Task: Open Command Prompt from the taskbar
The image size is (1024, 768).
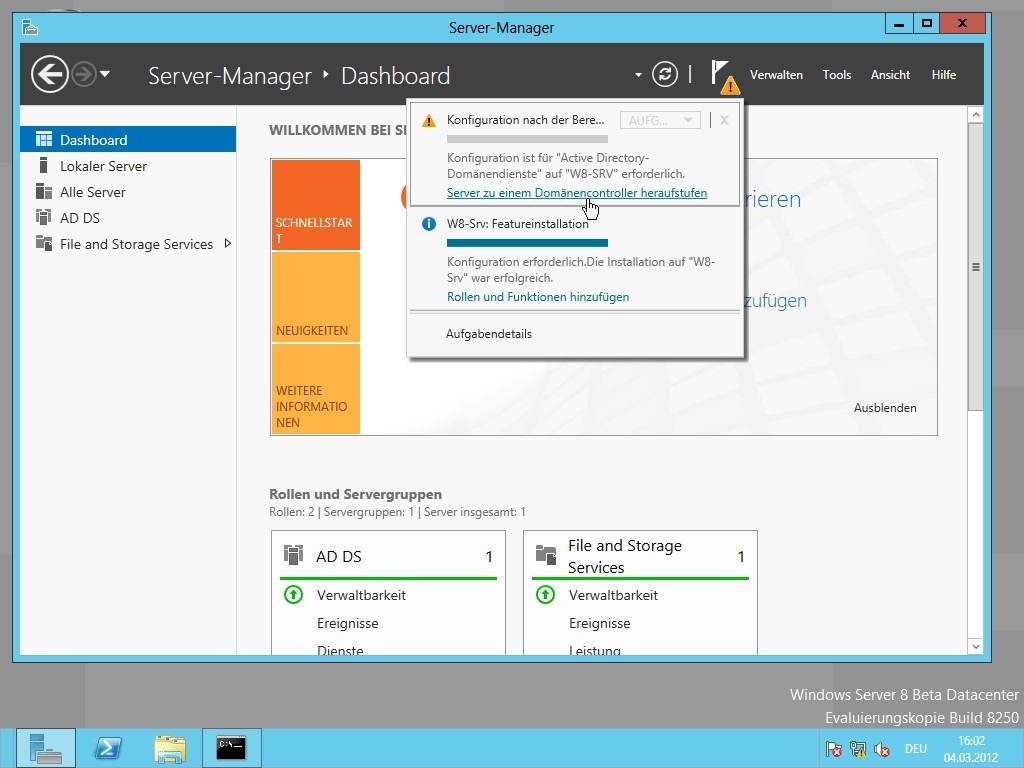Action: click(x=232, y=748)
